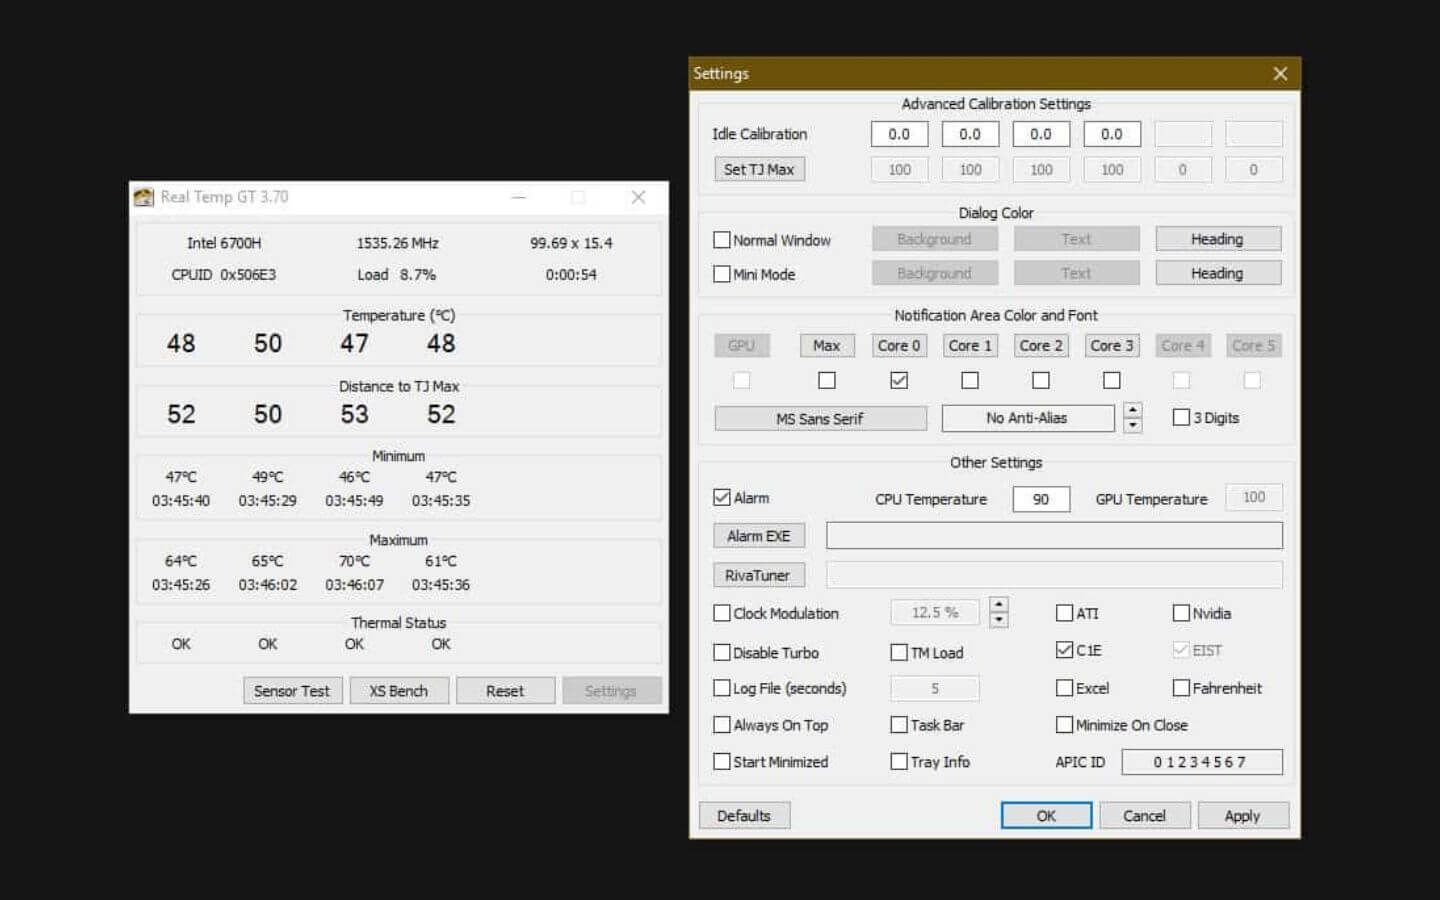The height and width of the screenshot is (900, 1440).
Task: Open the MS Sans Serif font selector
Action: [820, 419]
